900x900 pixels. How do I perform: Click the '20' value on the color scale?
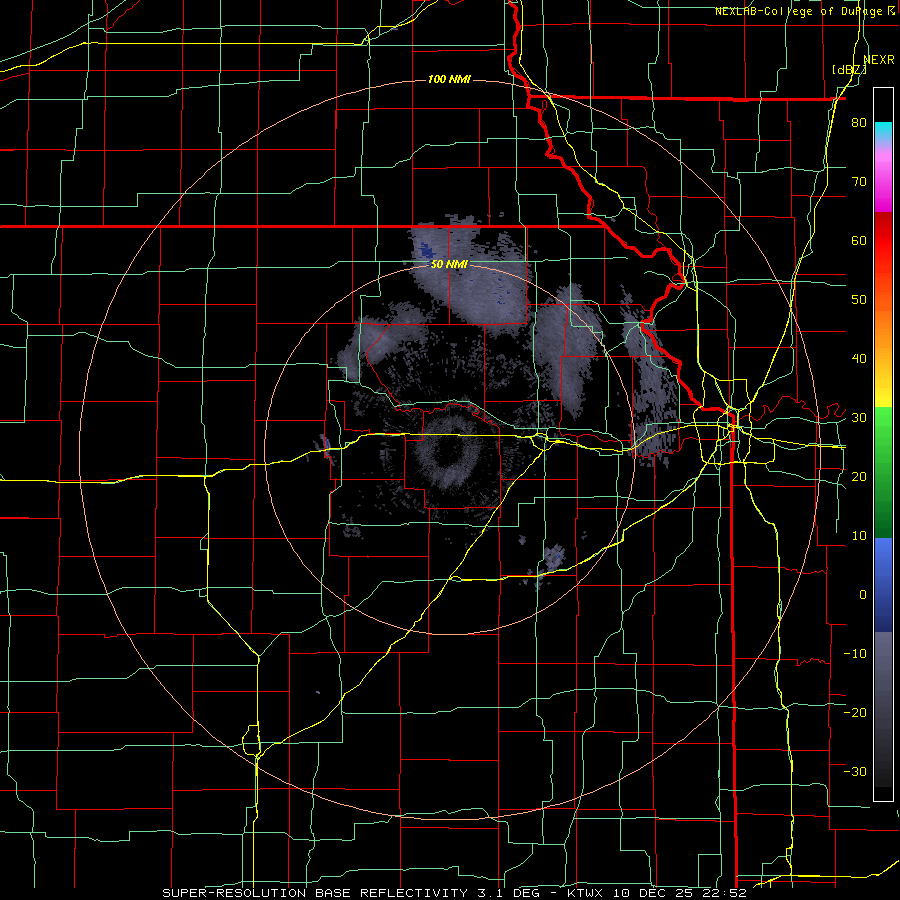pyautogui.click(x=859, y=476)
